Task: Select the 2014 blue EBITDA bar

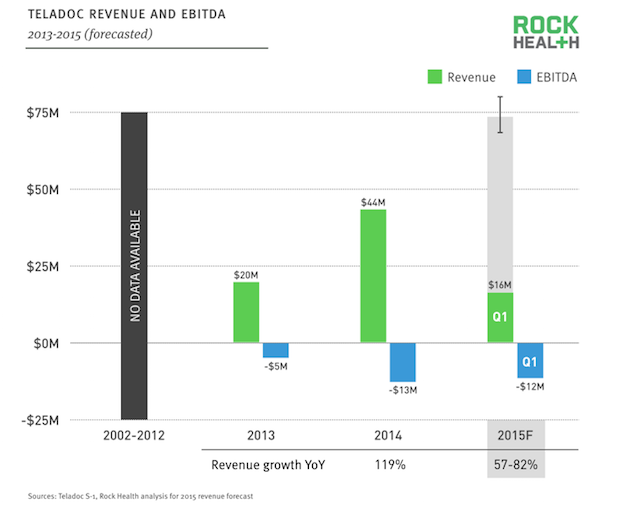Action: tap(403, 362)
